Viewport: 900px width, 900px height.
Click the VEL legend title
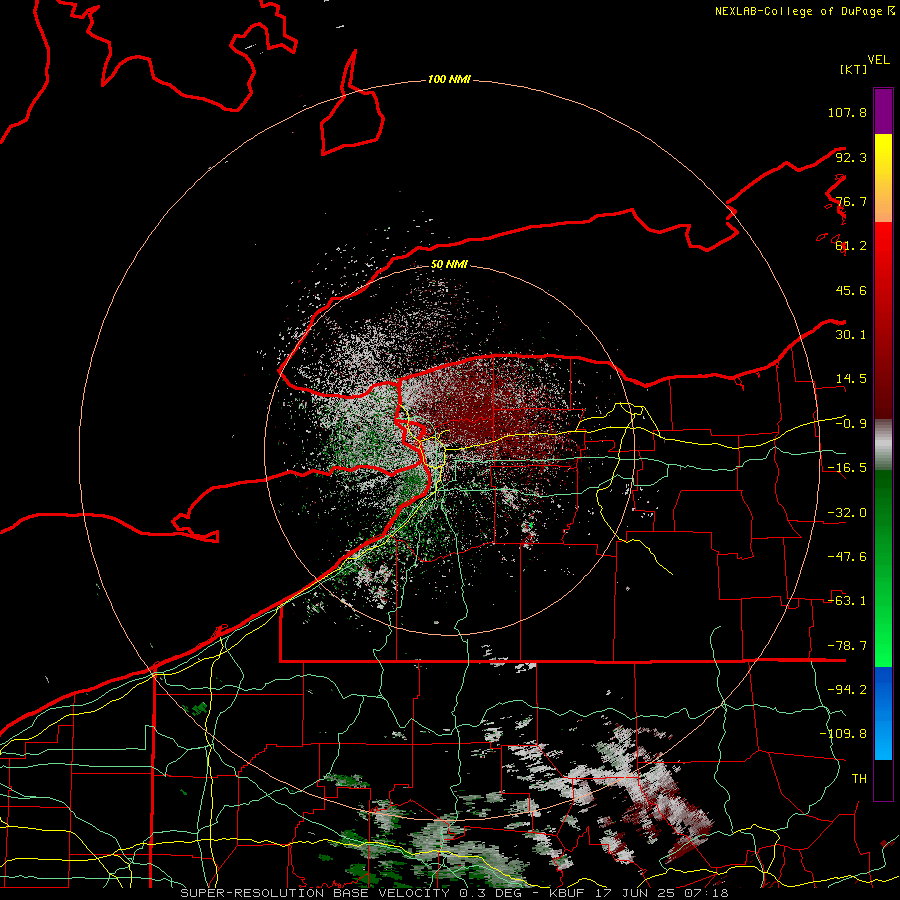(x=878, y=60)
